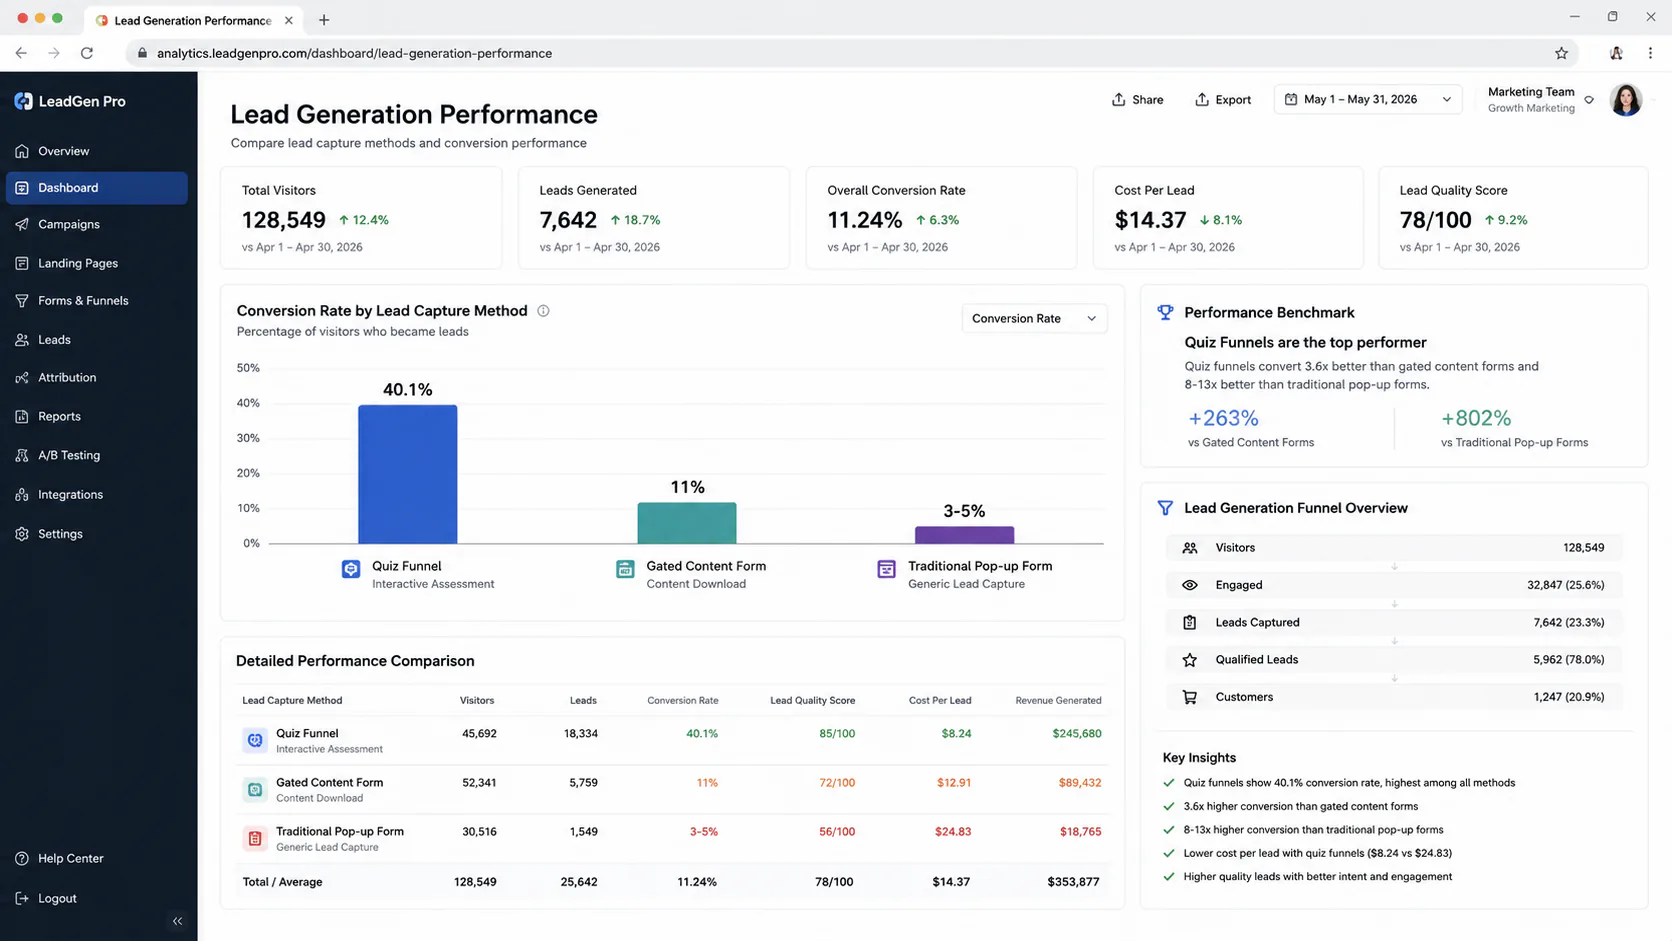Click the Cost Per Lead $14.37 card
Image resolution: width=1672 pixels, height=941 pixels.
1228,218
